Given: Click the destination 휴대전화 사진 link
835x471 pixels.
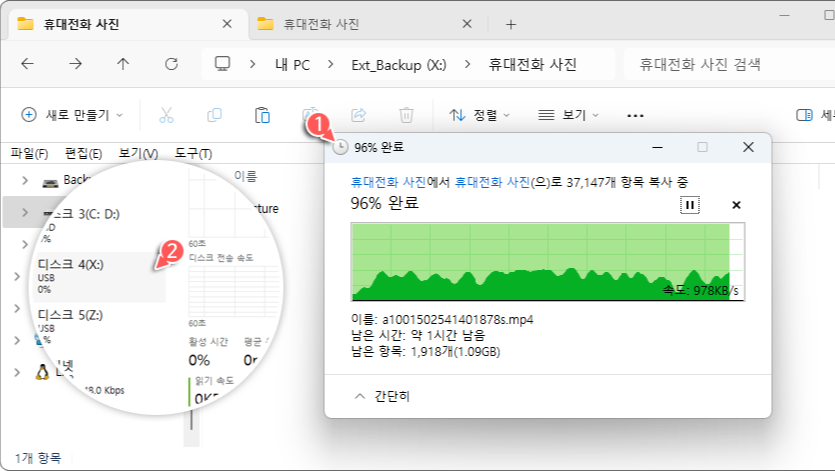Looking at the screenshot, I should click(x=493, y=183).
